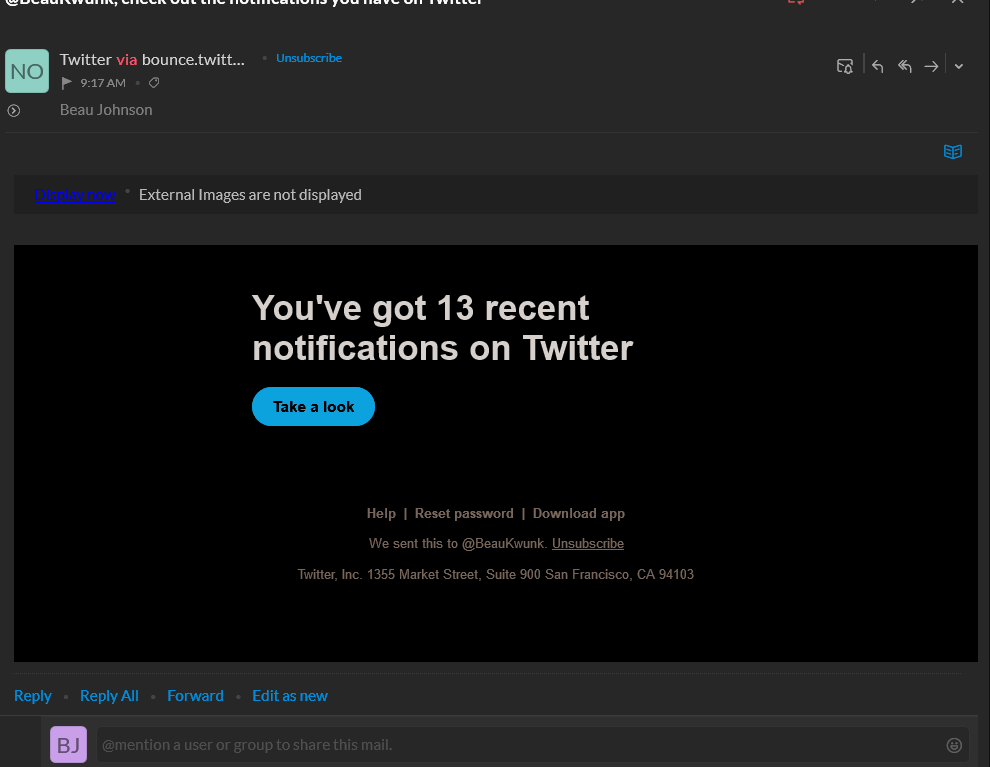990x767 pixels.
Task: Click the NO sender avatar
Action: click(x=27, y=71)
